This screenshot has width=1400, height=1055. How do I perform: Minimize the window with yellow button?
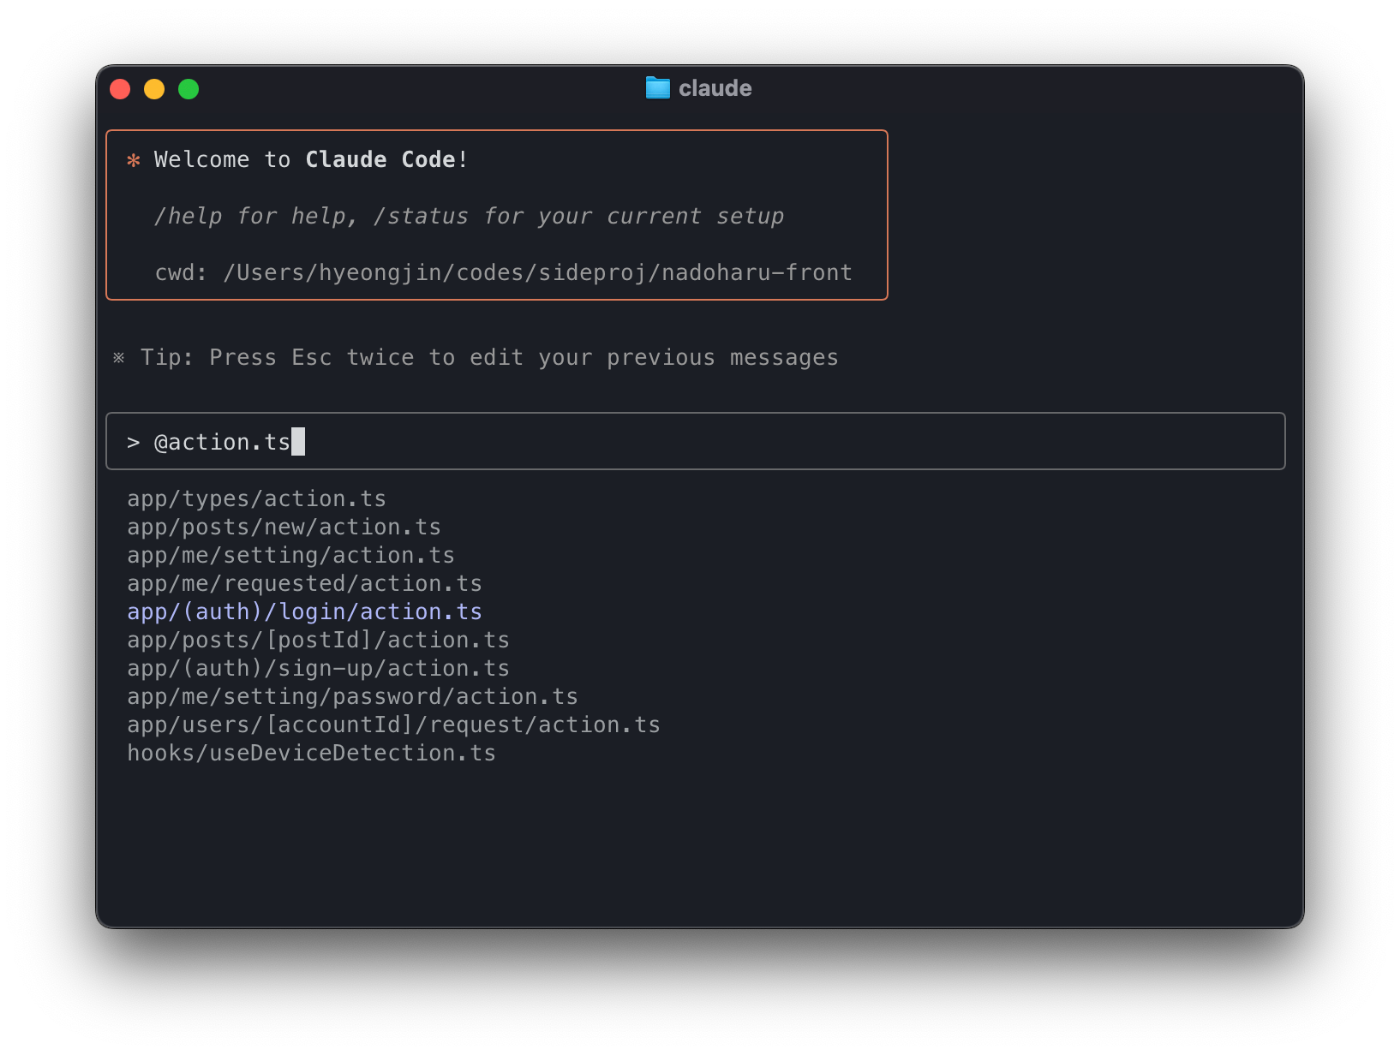(154, 89)
